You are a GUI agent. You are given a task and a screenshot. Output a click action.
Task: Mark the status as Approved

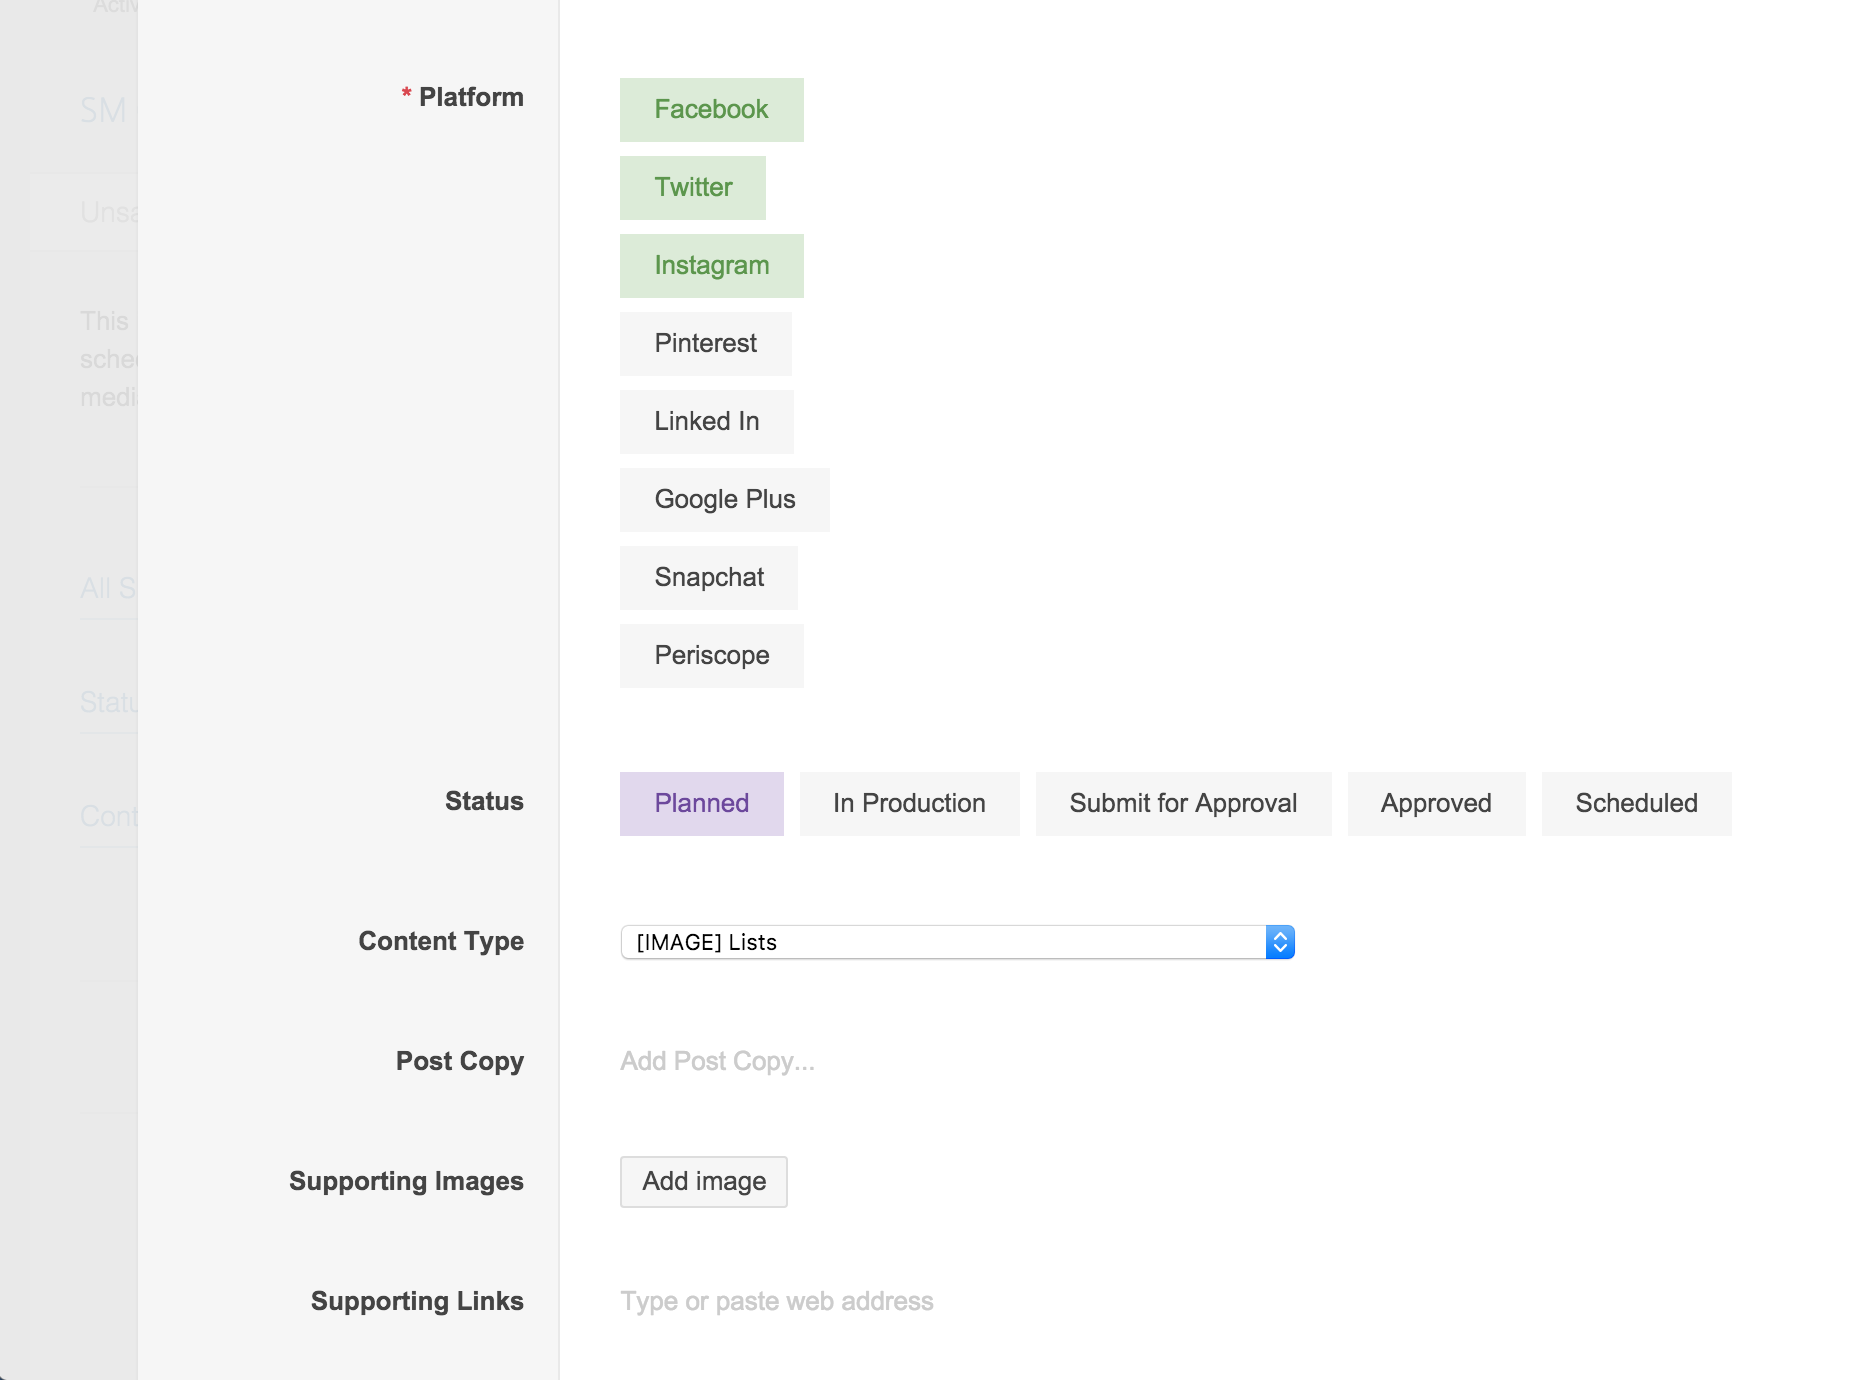click(1436, 804)
